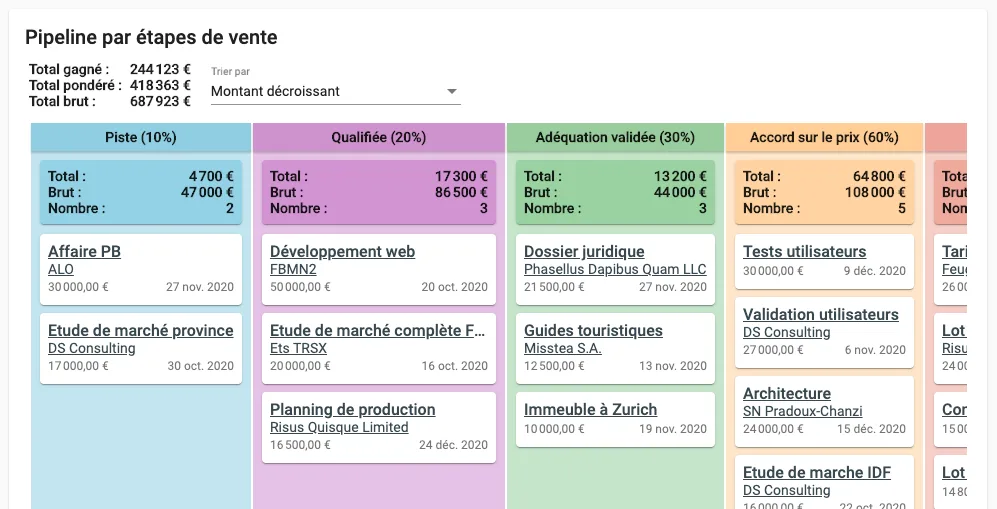The width and height of the screenshot is (997, 509).
Task: Open the Dossier juridique deal
Action: point(584,252)
